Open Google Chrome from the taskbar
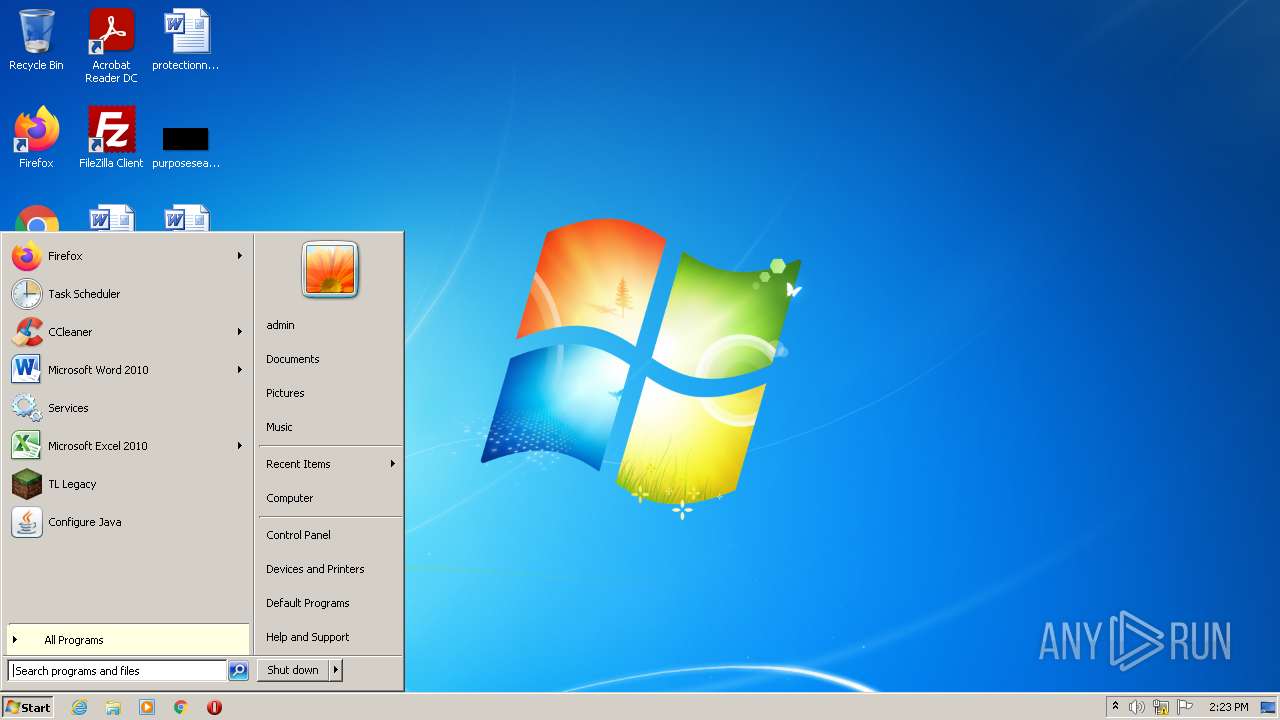This screenshot has height=720, width=1280. (x=181, y=707)
